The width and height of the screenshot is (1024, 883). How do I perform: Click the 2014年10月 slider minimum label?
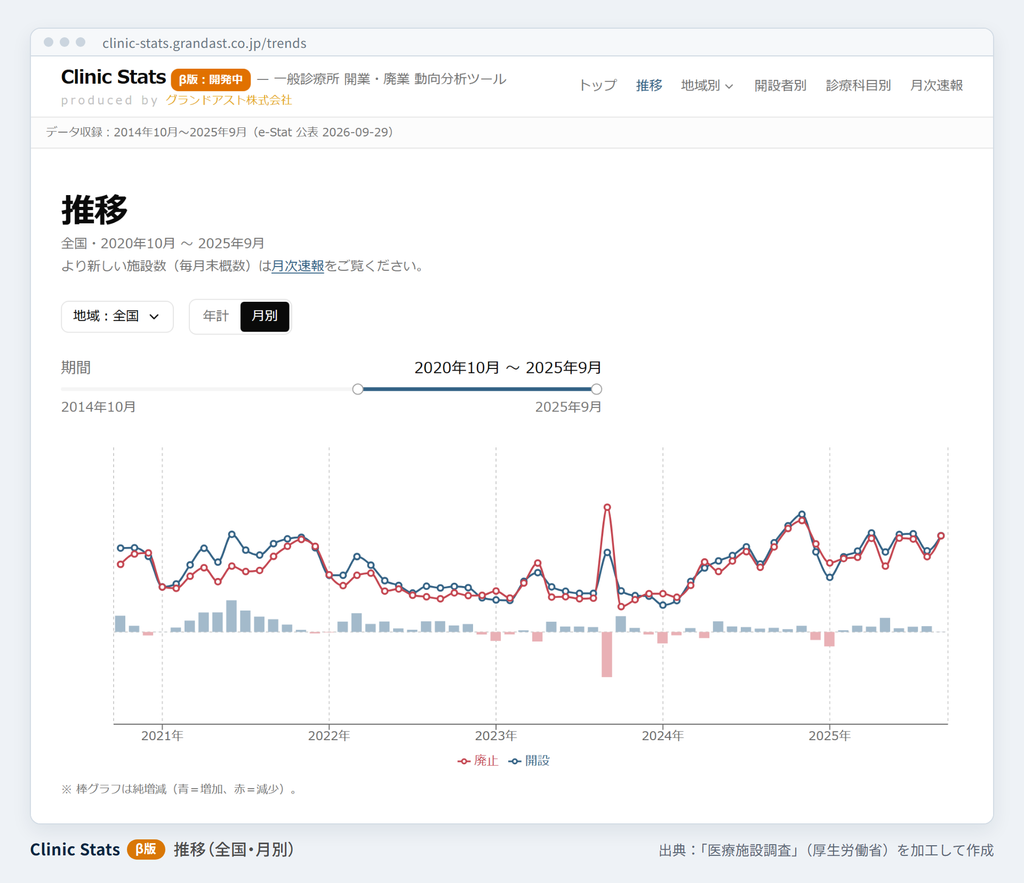(99, 407)
